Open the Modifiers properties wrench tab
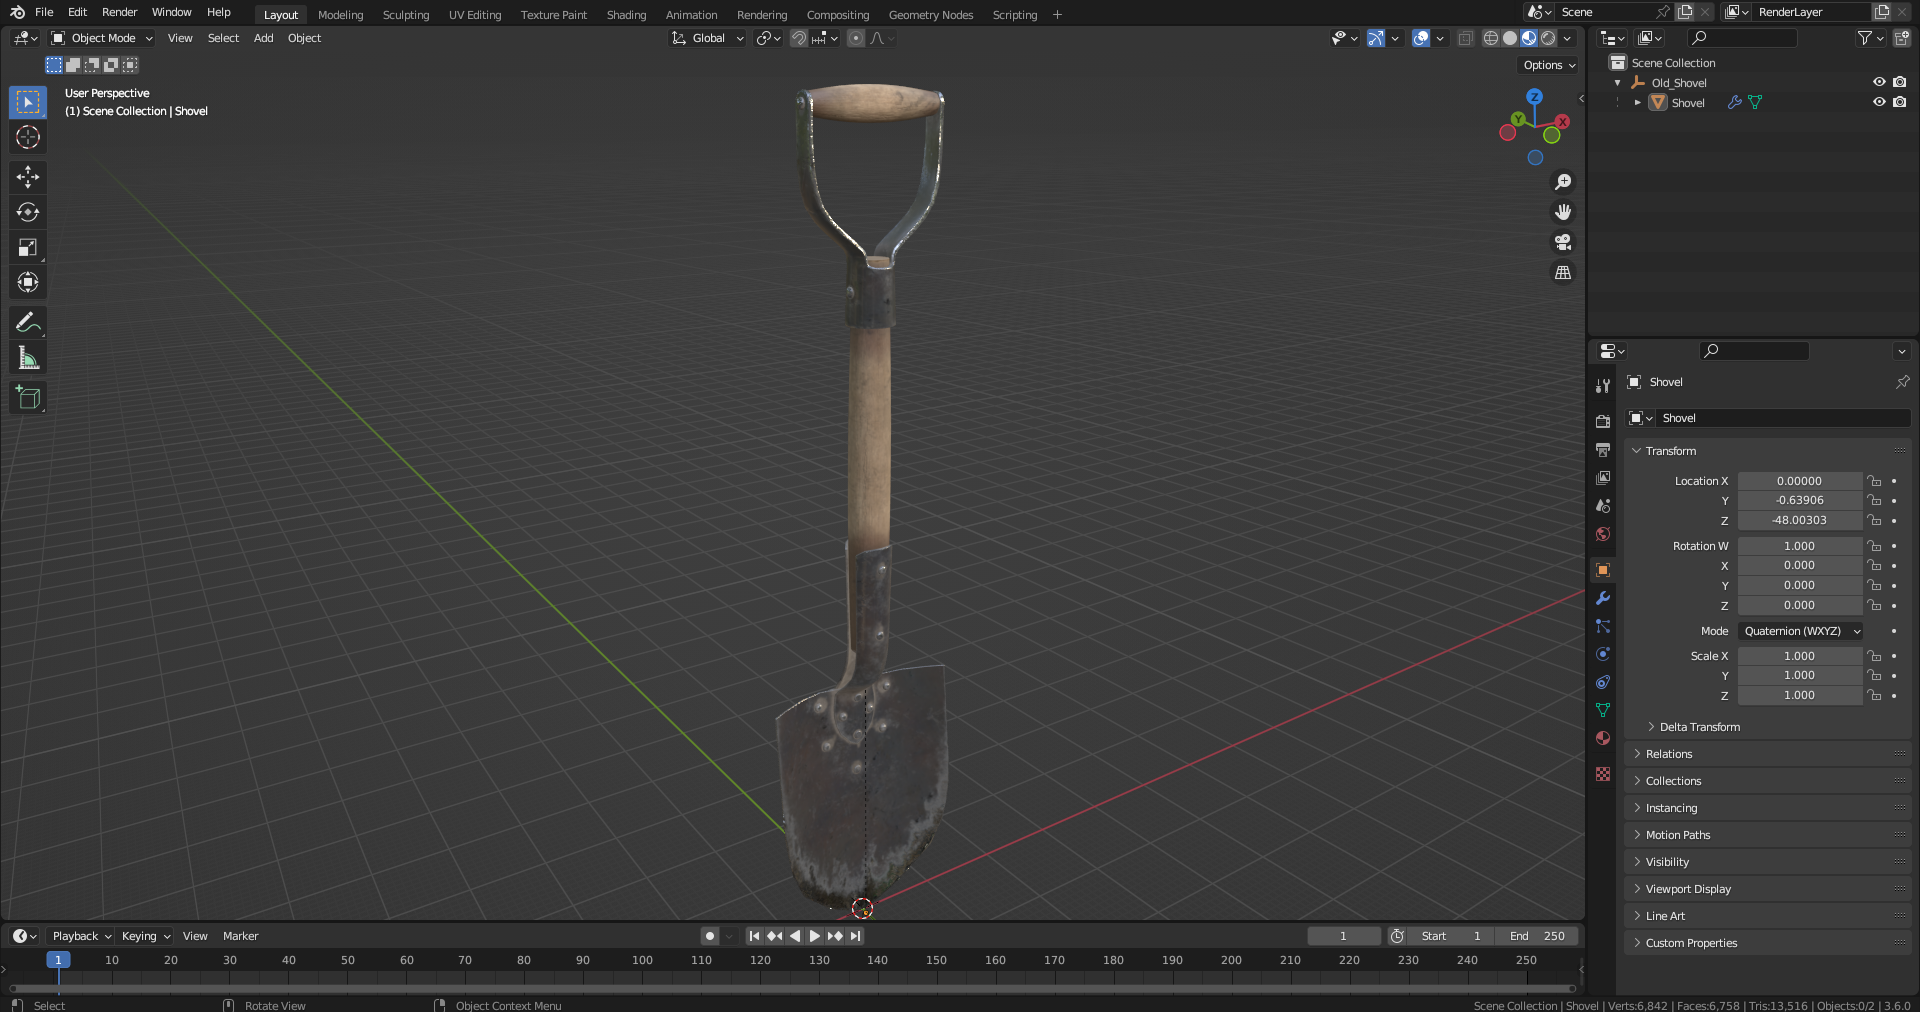Screen dimensions: 1920x1012 pyautogui.click(x=1603, y=598)
